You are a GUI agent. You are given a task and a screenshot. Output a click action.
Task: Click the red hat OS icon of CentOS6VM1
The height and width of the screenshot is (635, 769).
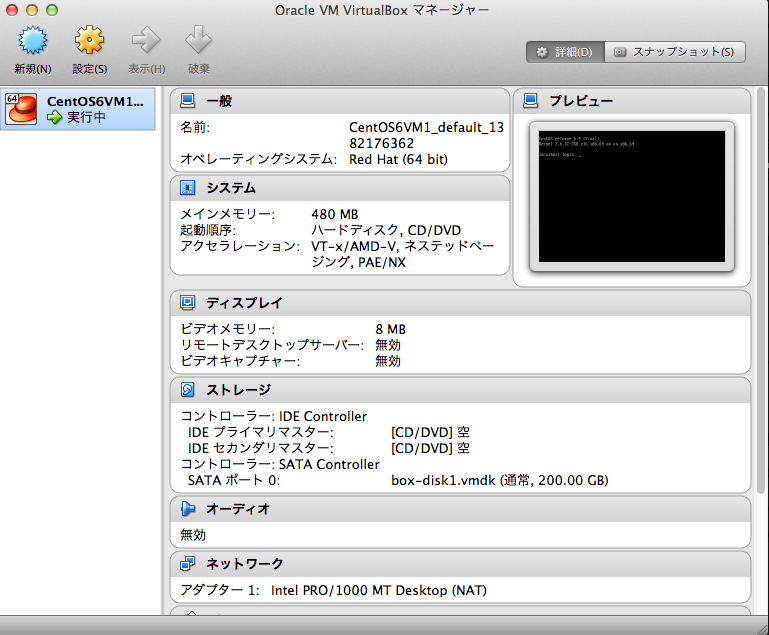21,108
